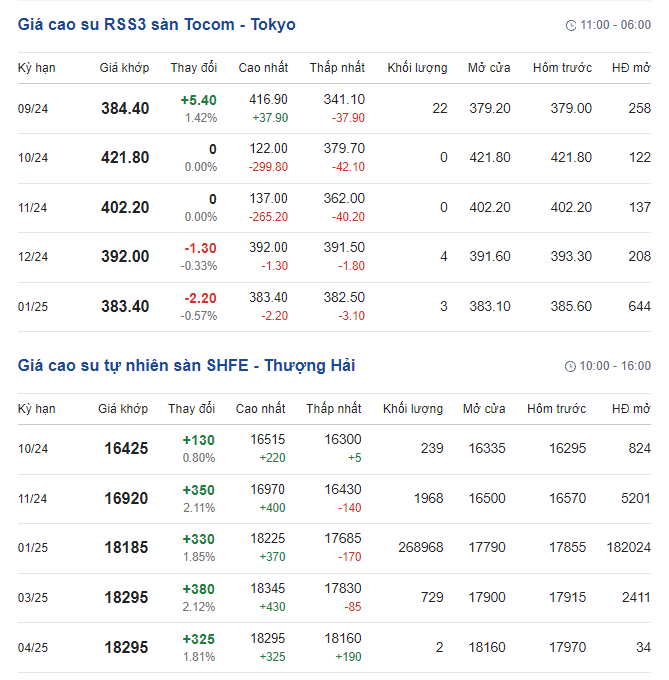
Task: Click the Hôm trước header in Tocom table
Action: pos(560,68)
